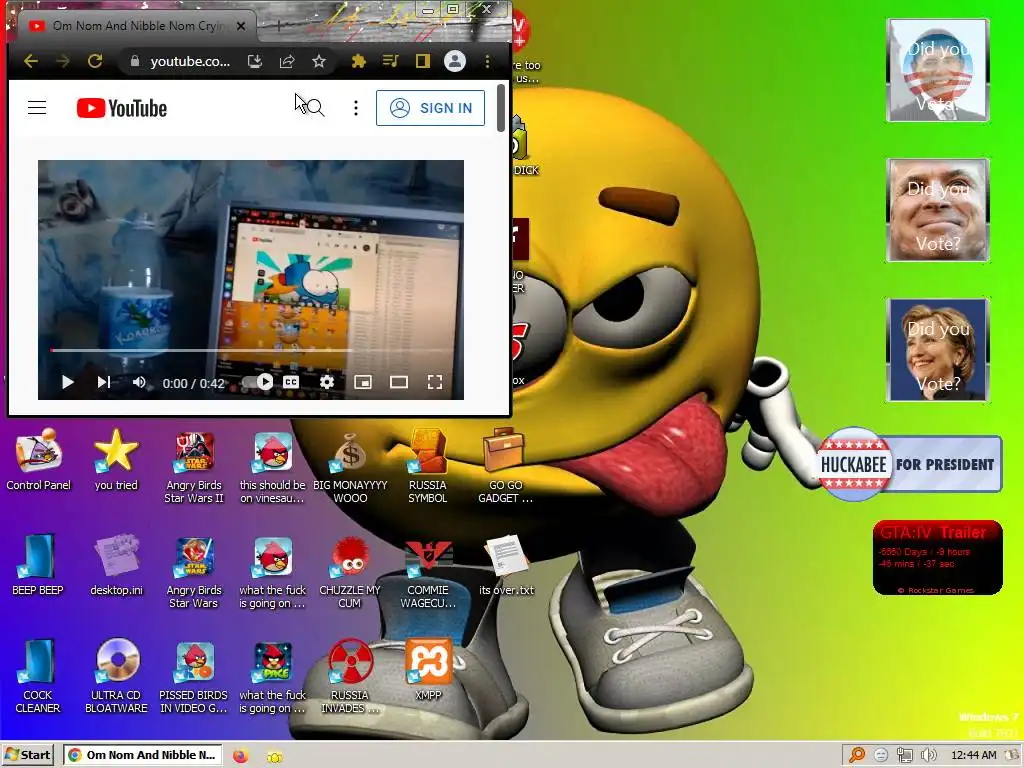This screenshot has width=1024, height=768.
Task: Open YouTube search
Action: coord(315,108)
